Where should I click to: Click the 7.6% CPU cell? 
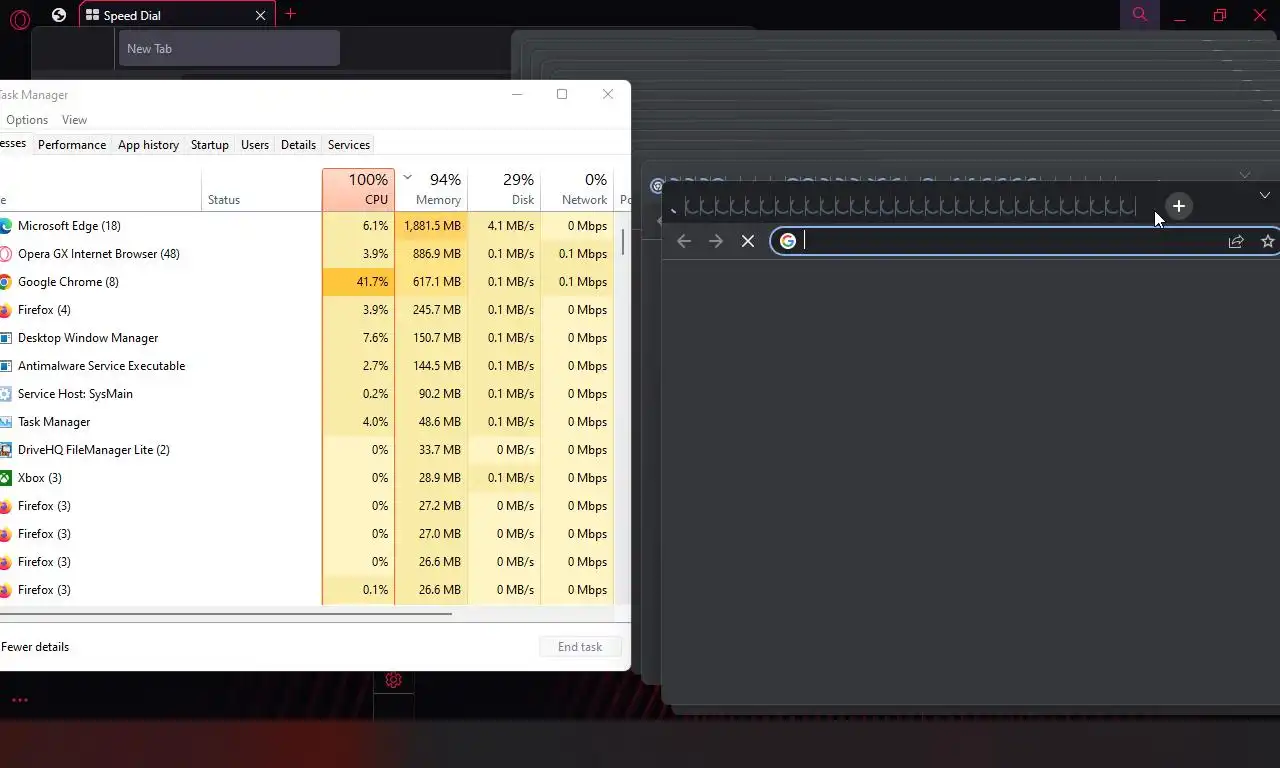[358, 338]
